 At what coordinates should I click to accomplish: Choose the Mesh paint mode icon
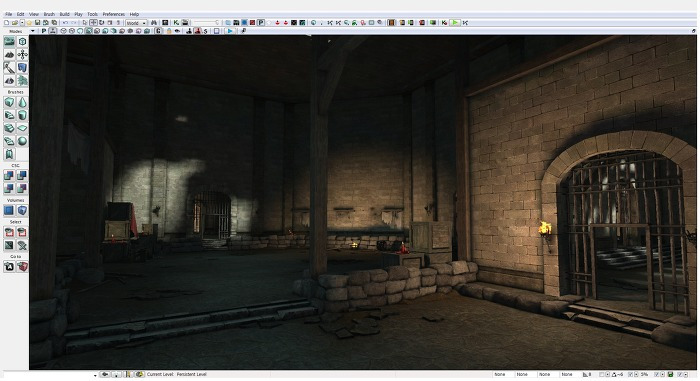point(9,67)
